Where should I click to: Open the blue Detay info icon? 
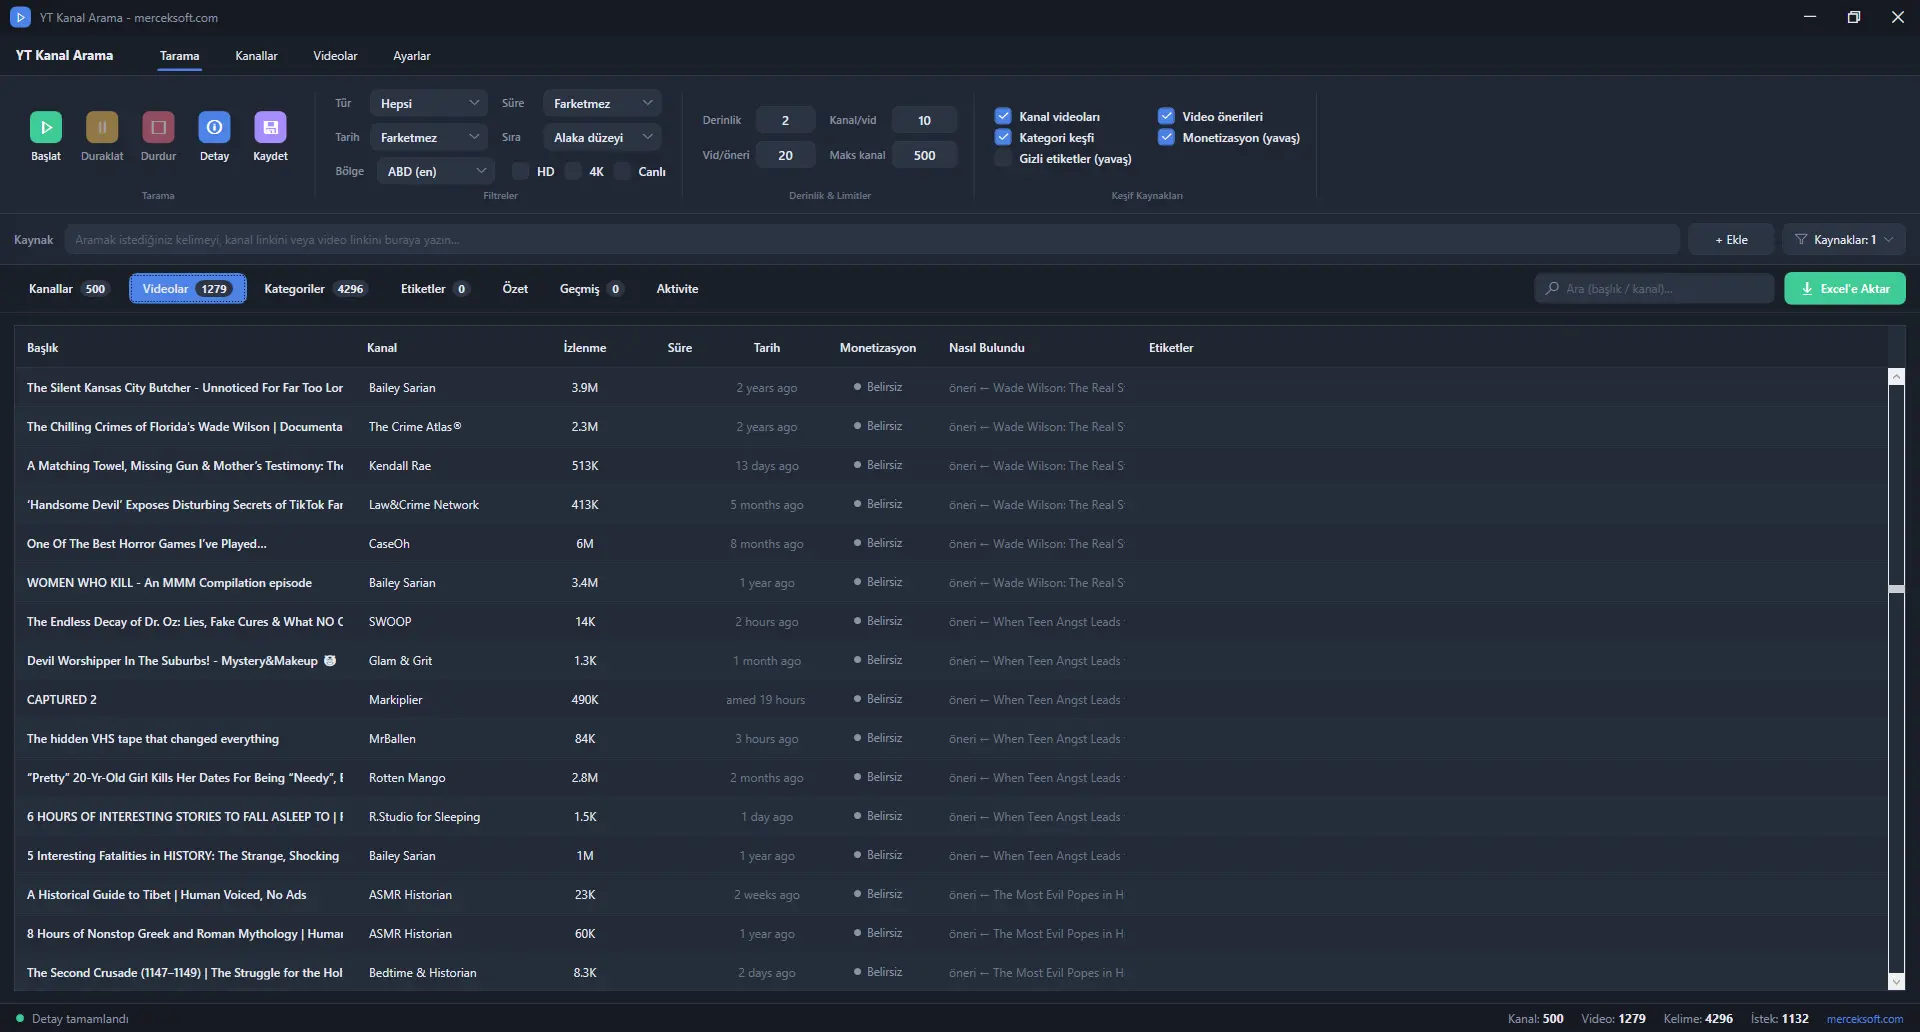pos(214,127)
